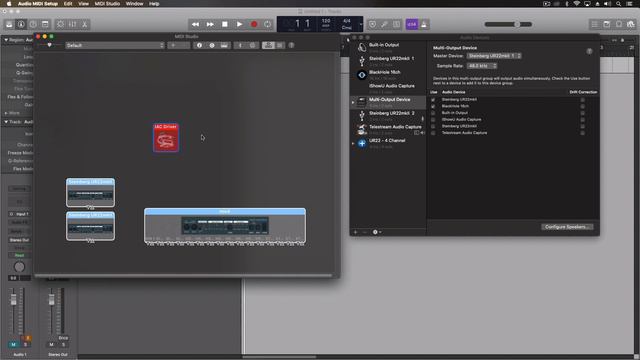This screenshot has height=360, width=640.
Task: Rewind playback in Logic transport
Action: click(x=196, y=24)
